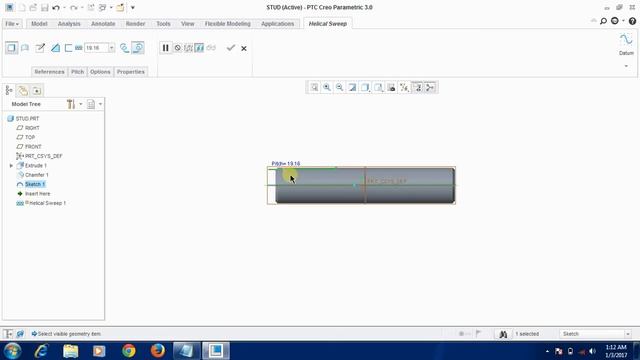This screenshot has width=640, height=360.
Task: Switch to the Annotate ribbon tab
Action: [x=103, y=24]
